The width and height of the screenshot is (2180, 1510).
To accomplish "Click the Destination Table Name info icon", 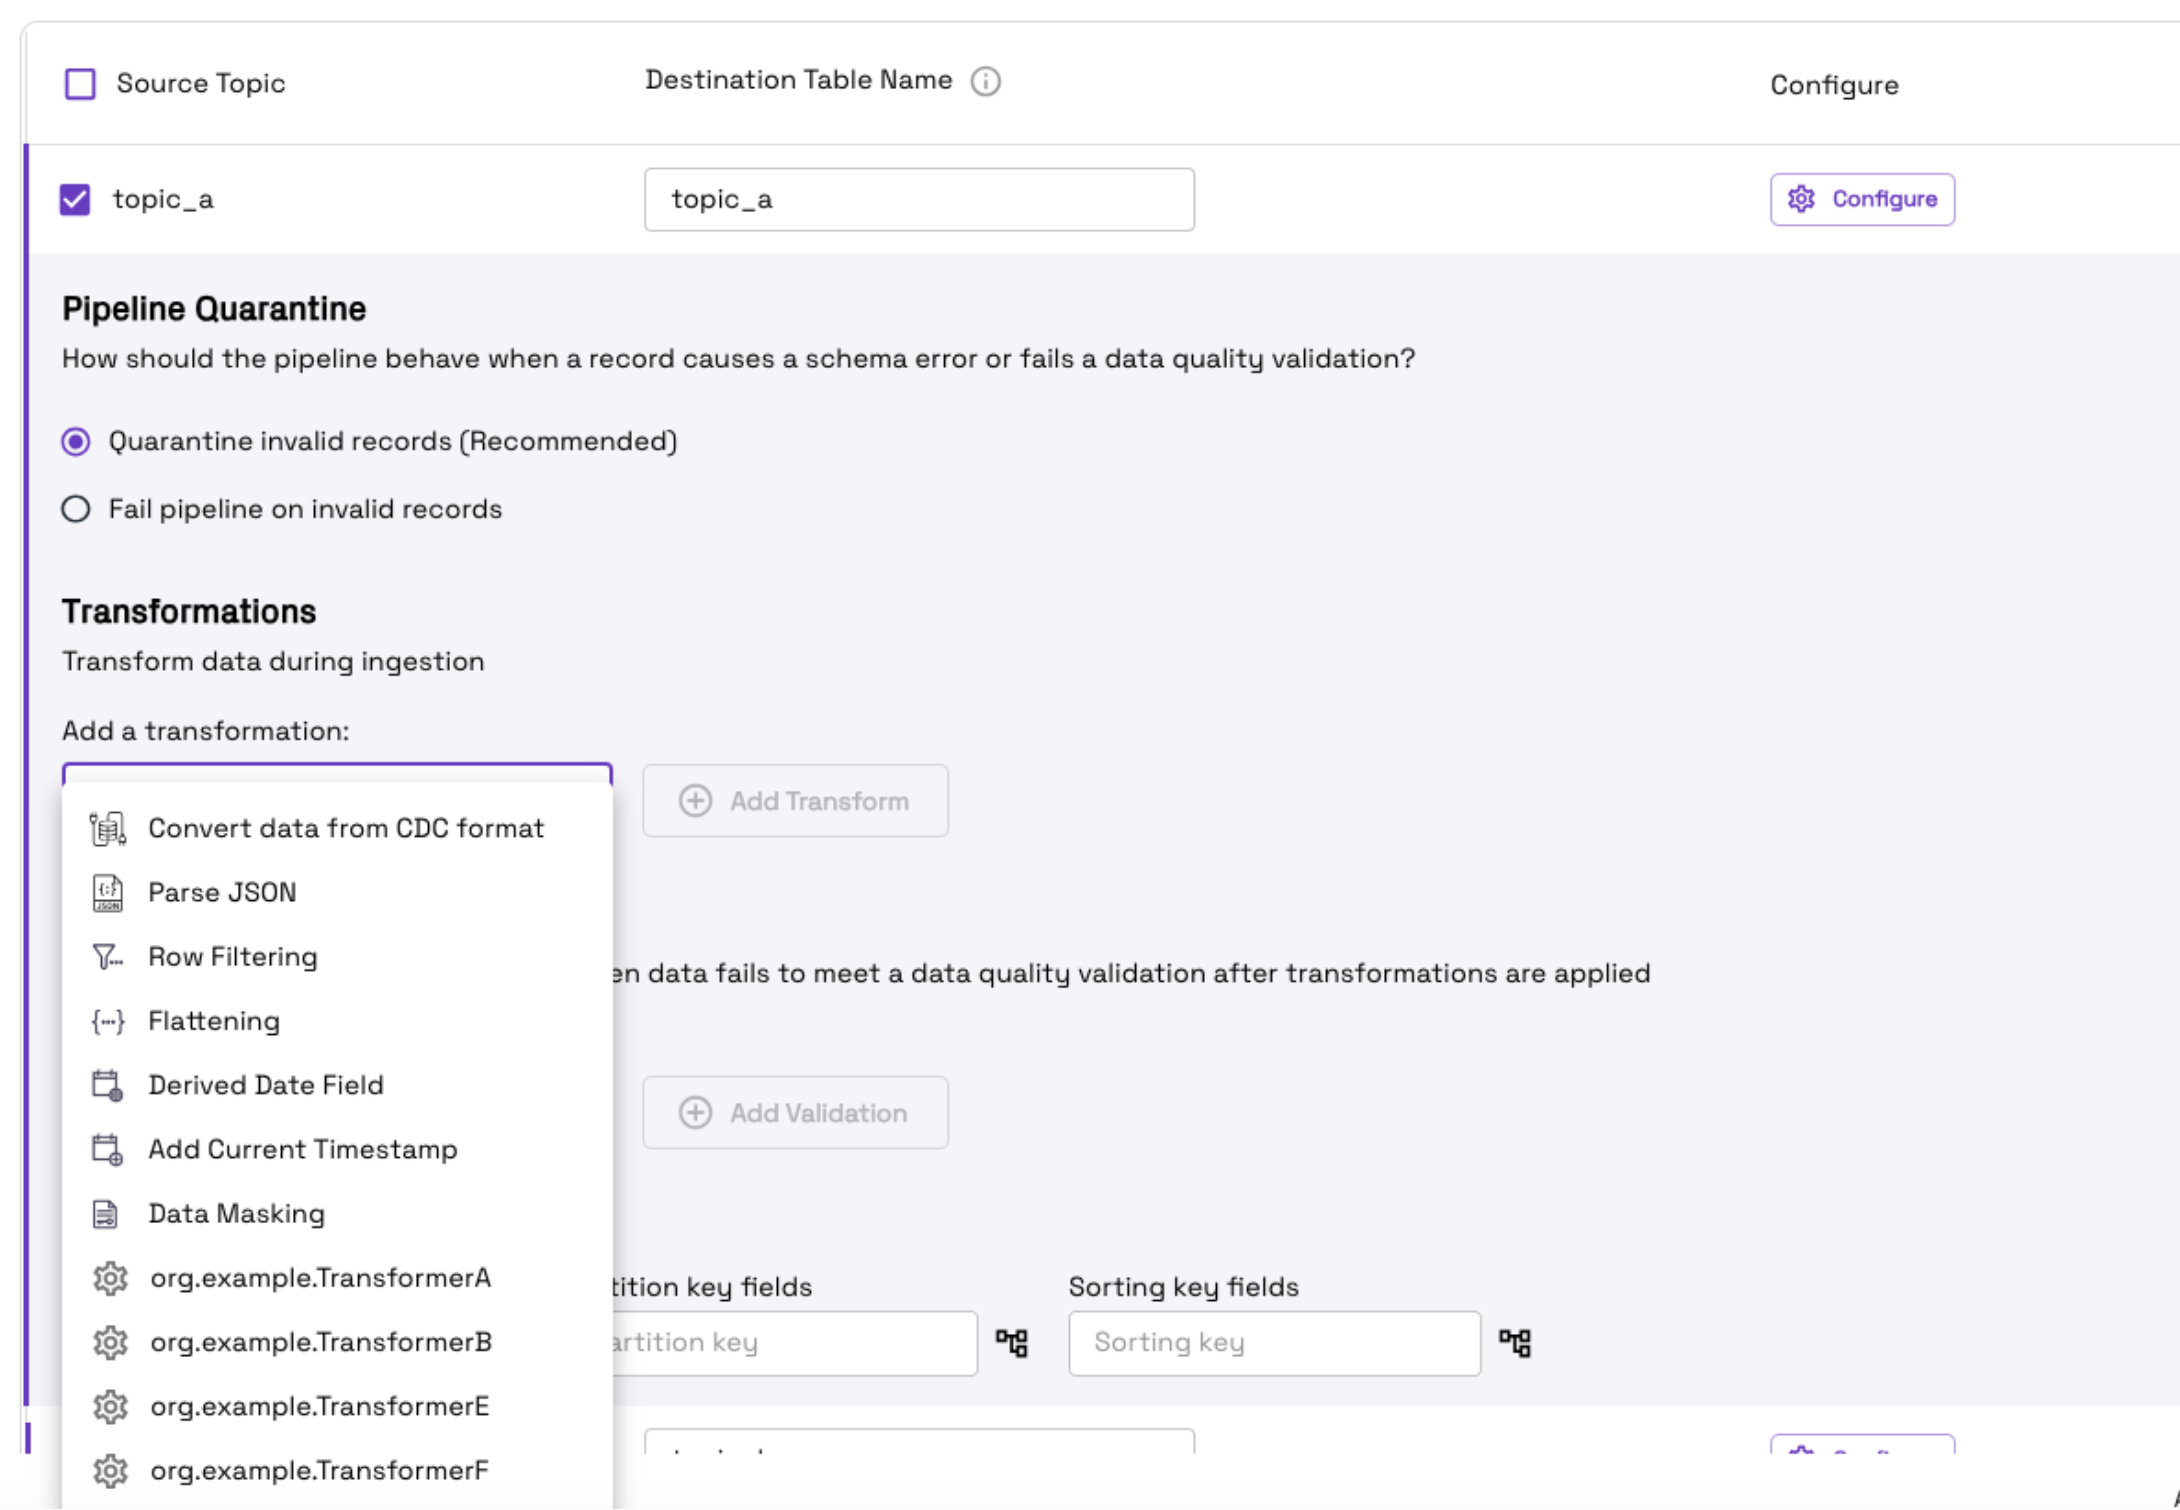I will (985, 81).
